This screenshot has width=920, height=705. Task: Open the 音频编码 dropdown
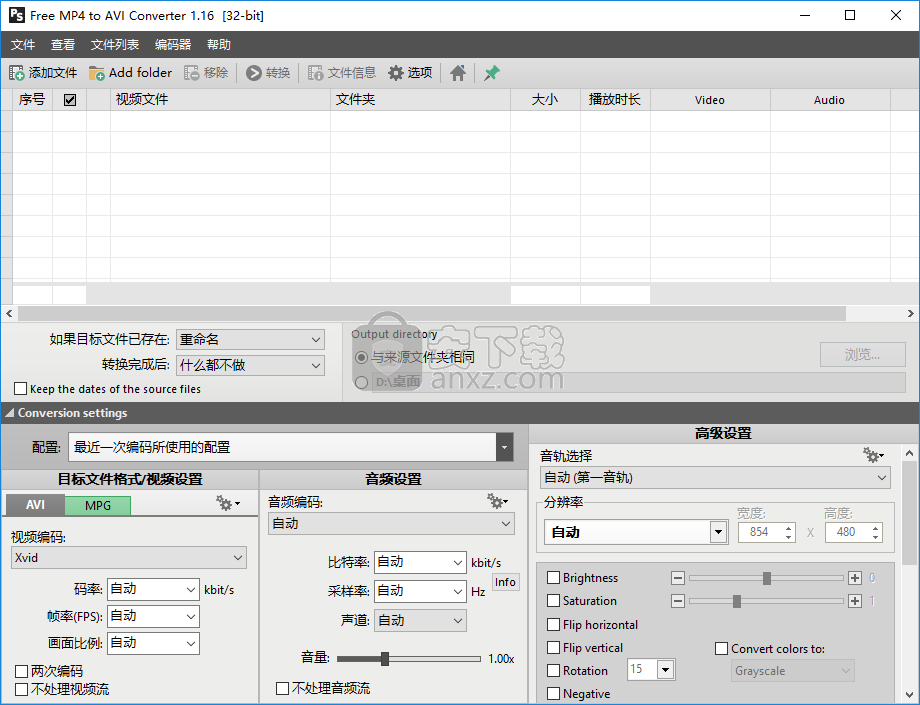391,524
